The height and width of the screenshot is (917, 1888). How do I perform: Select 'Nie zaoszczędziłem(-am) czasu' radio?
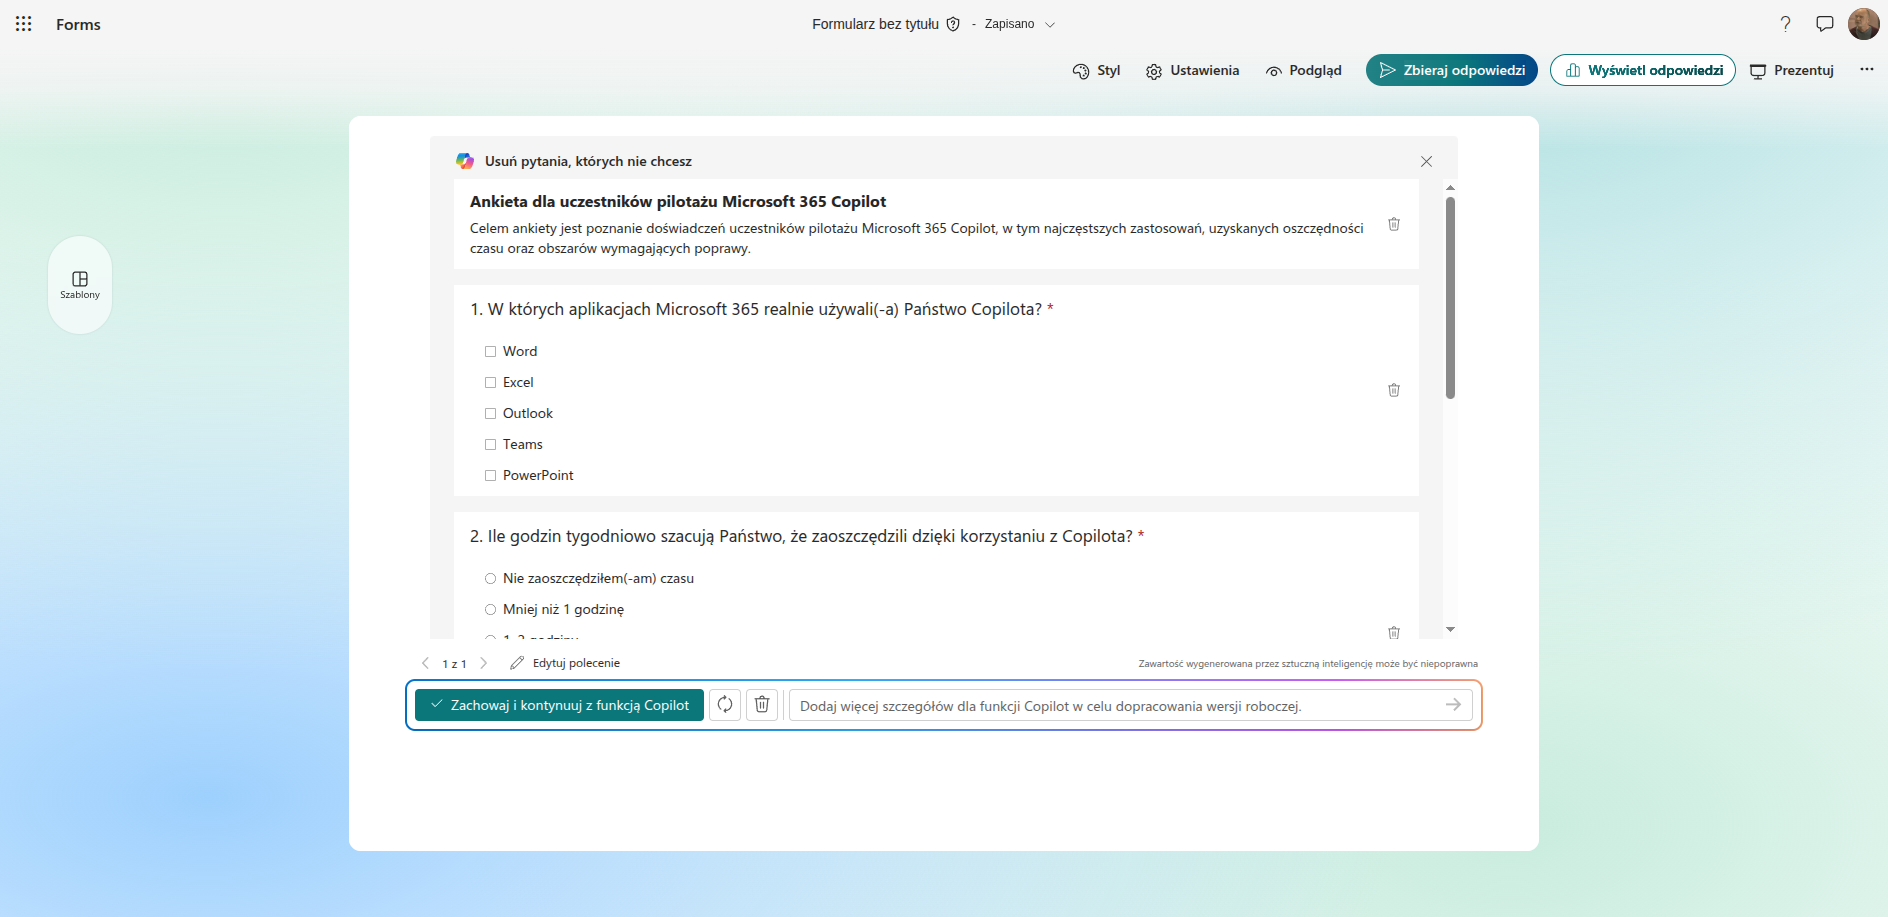click(490, 578)
